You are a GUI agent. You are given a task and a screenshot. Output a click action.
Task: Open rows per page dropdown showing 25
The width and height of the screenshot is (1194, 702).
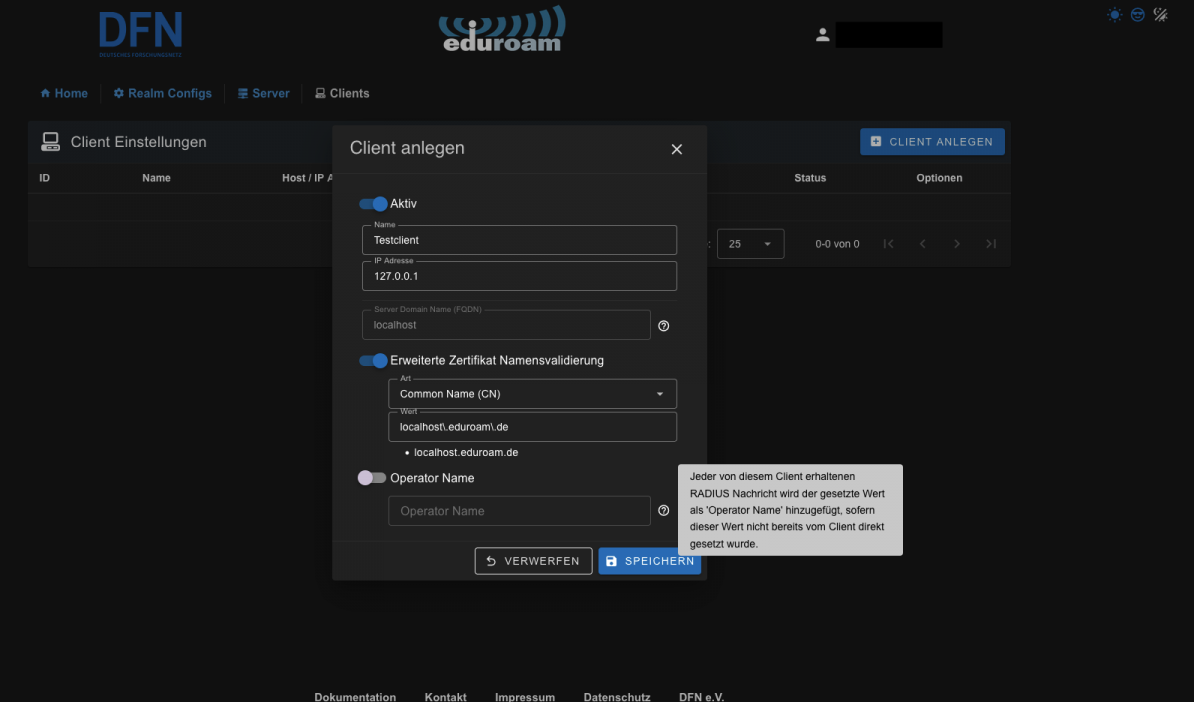750,244
